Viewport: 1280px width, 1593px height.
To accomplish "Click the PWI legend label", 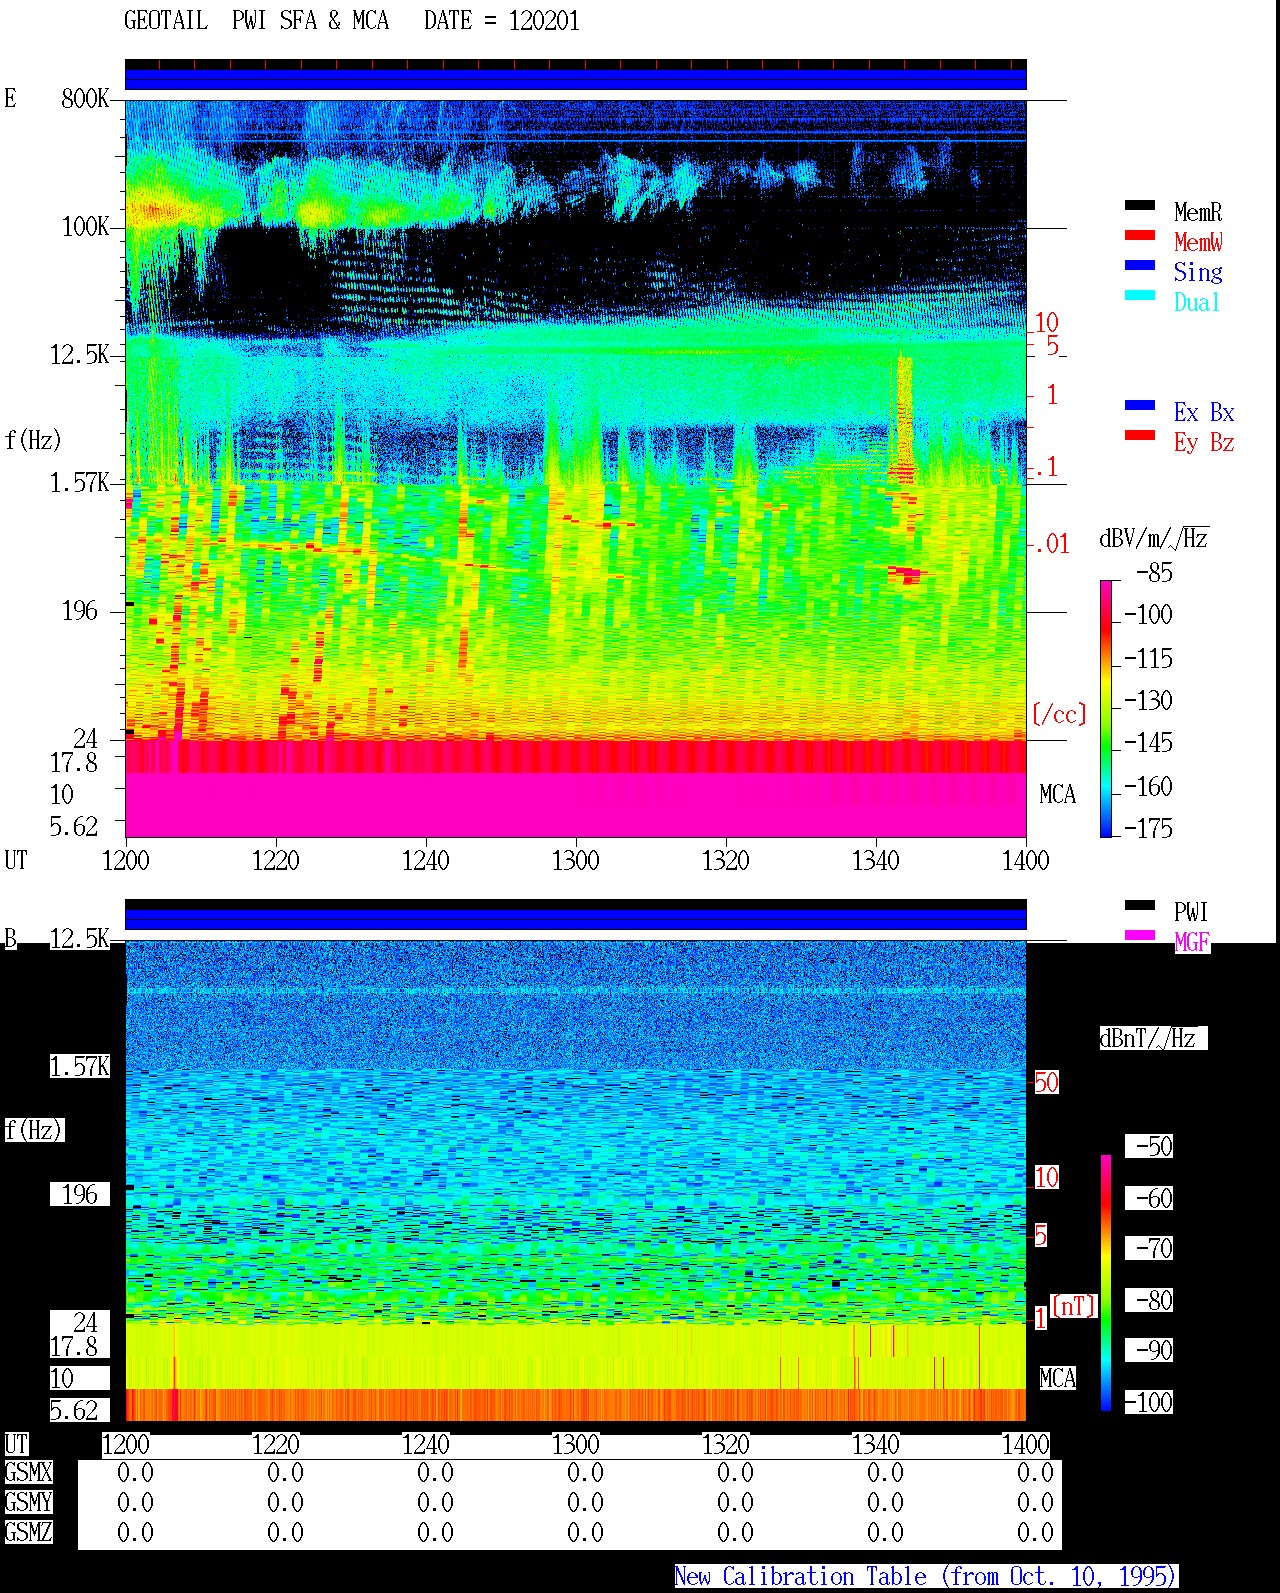I will click(1191, 912).
